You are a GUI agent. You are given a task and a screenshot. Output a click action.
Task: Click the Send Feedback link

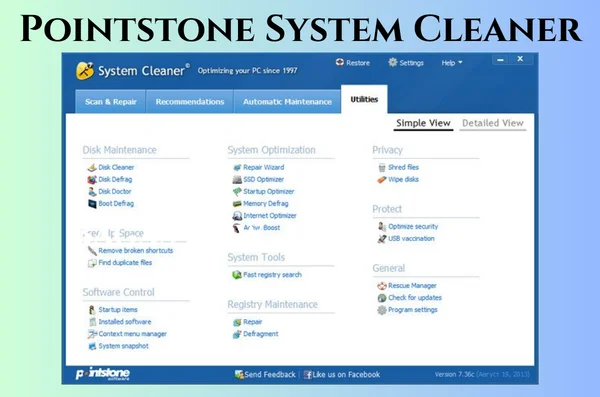coord(265,375)
